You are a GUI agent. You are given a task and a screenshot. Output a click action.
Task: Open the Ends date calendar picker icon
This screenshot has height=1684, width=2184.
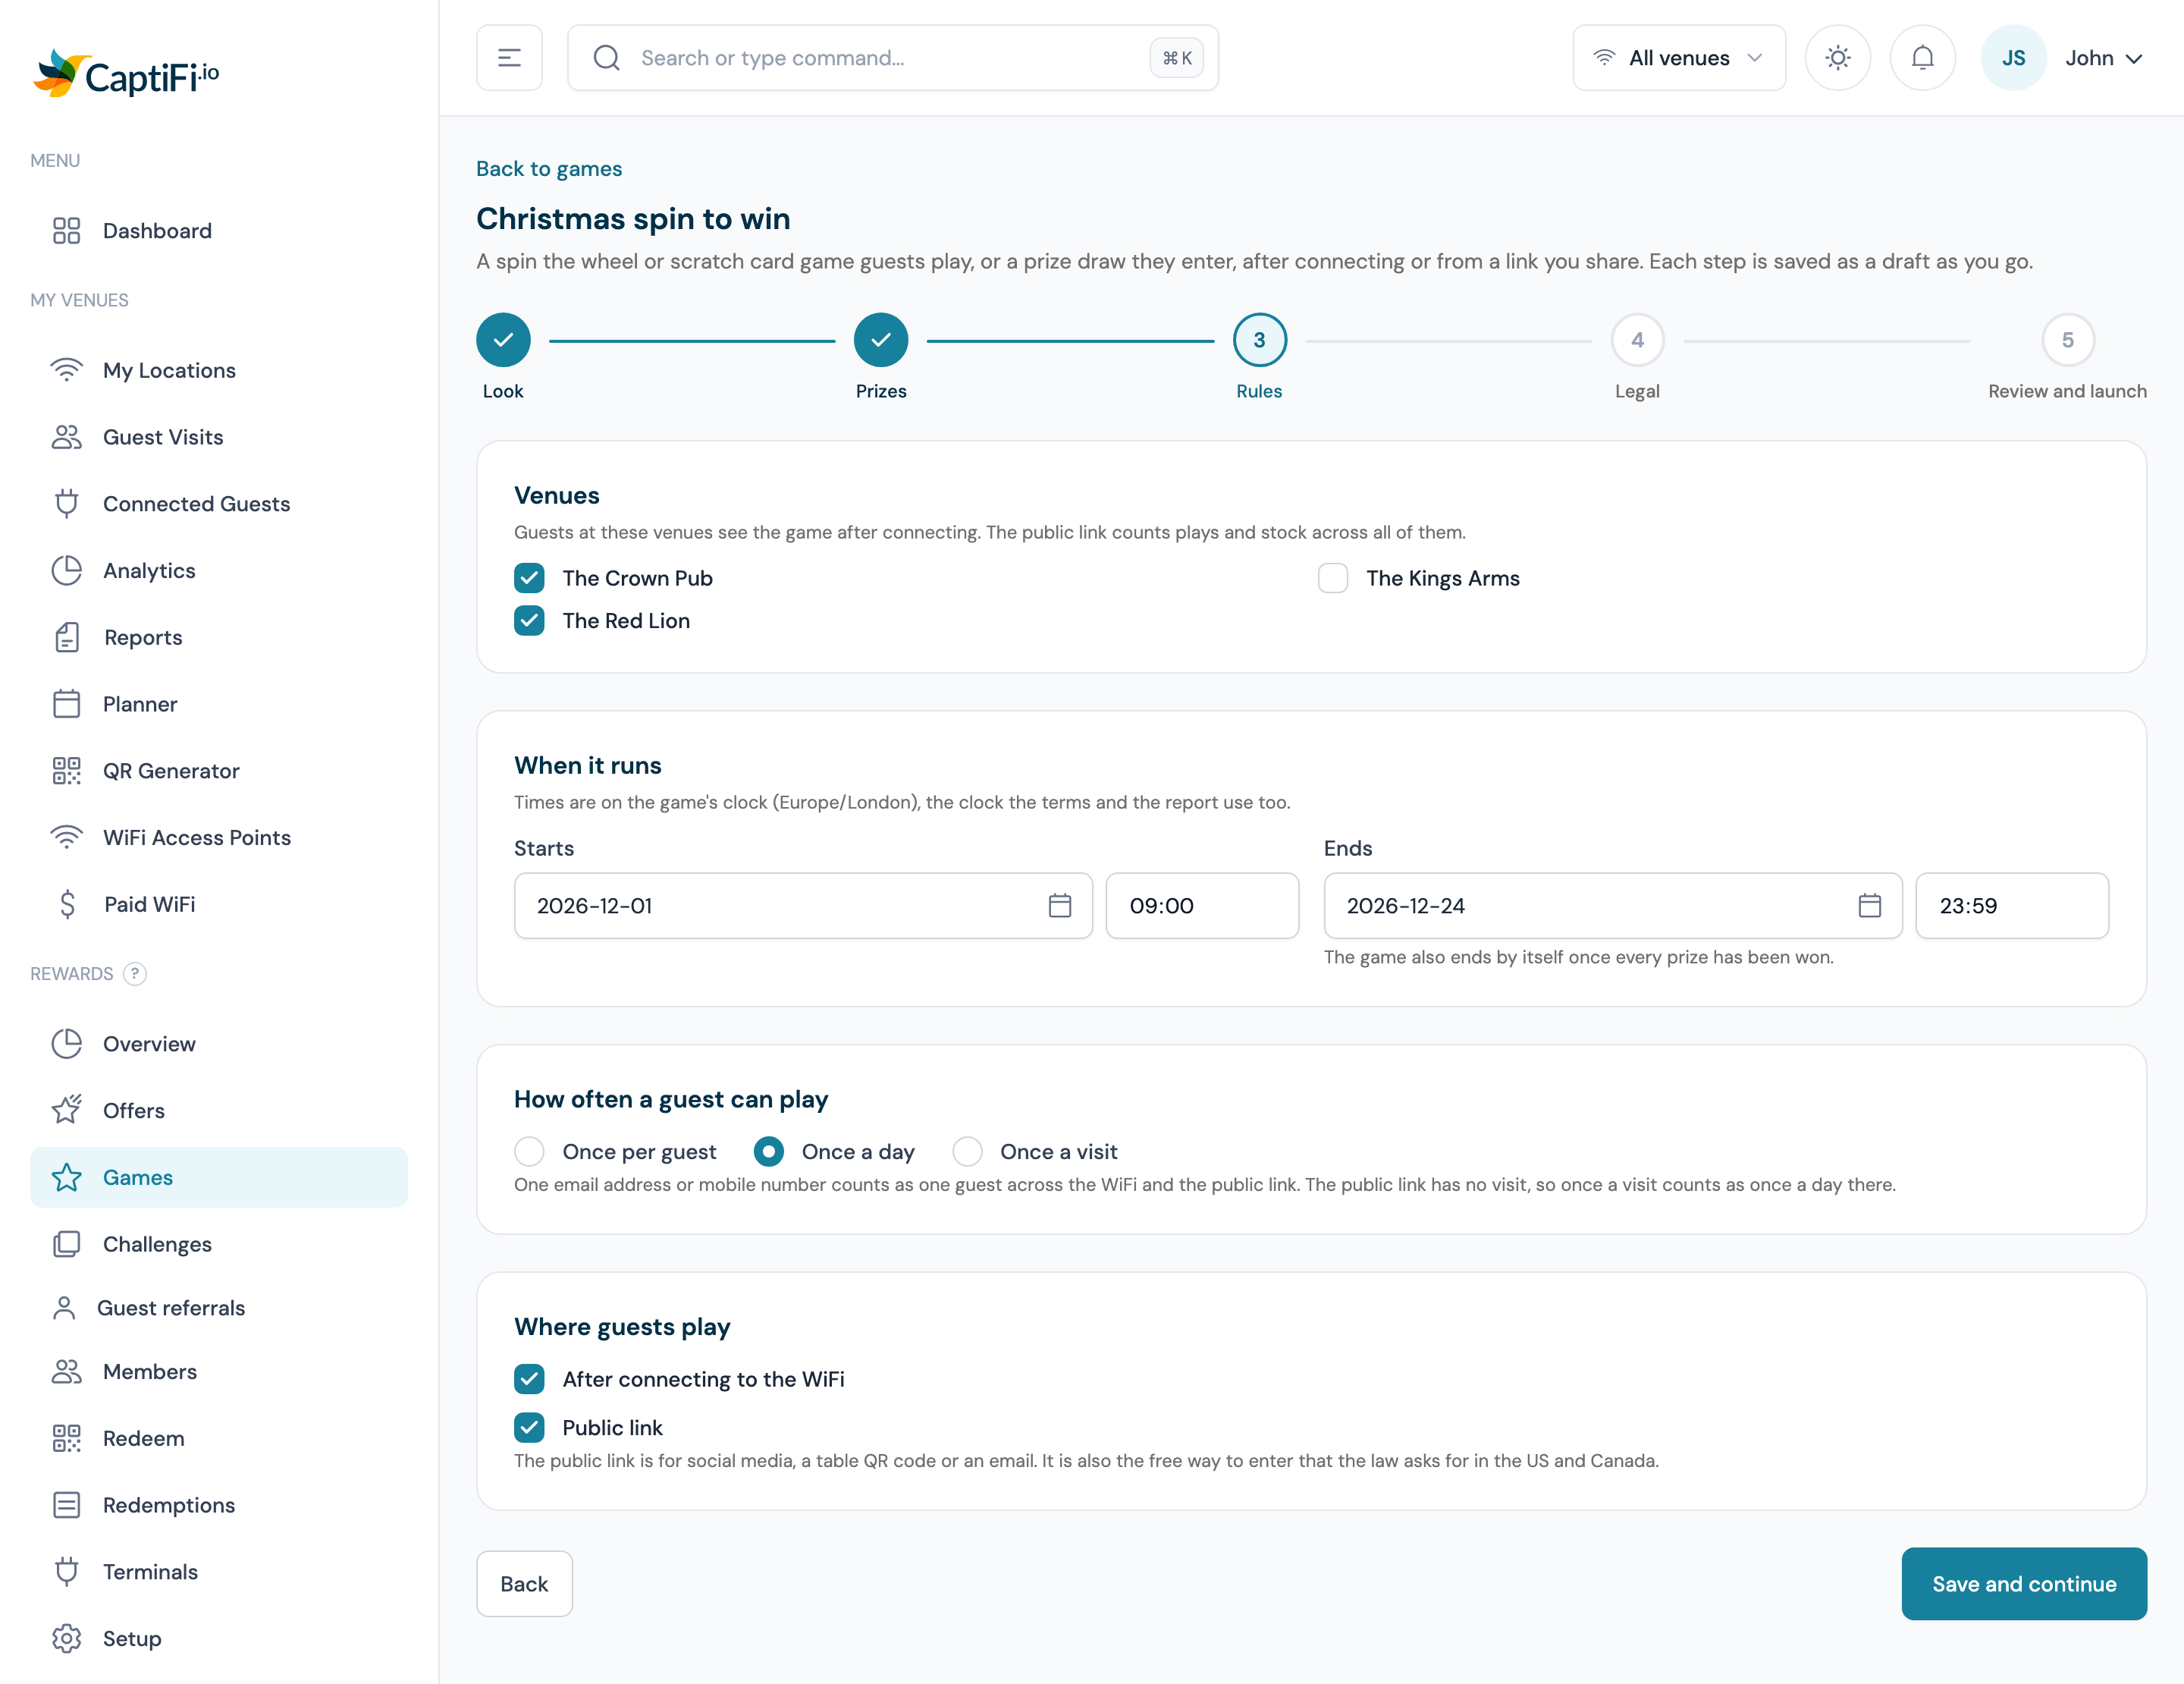coord(1869,905)
